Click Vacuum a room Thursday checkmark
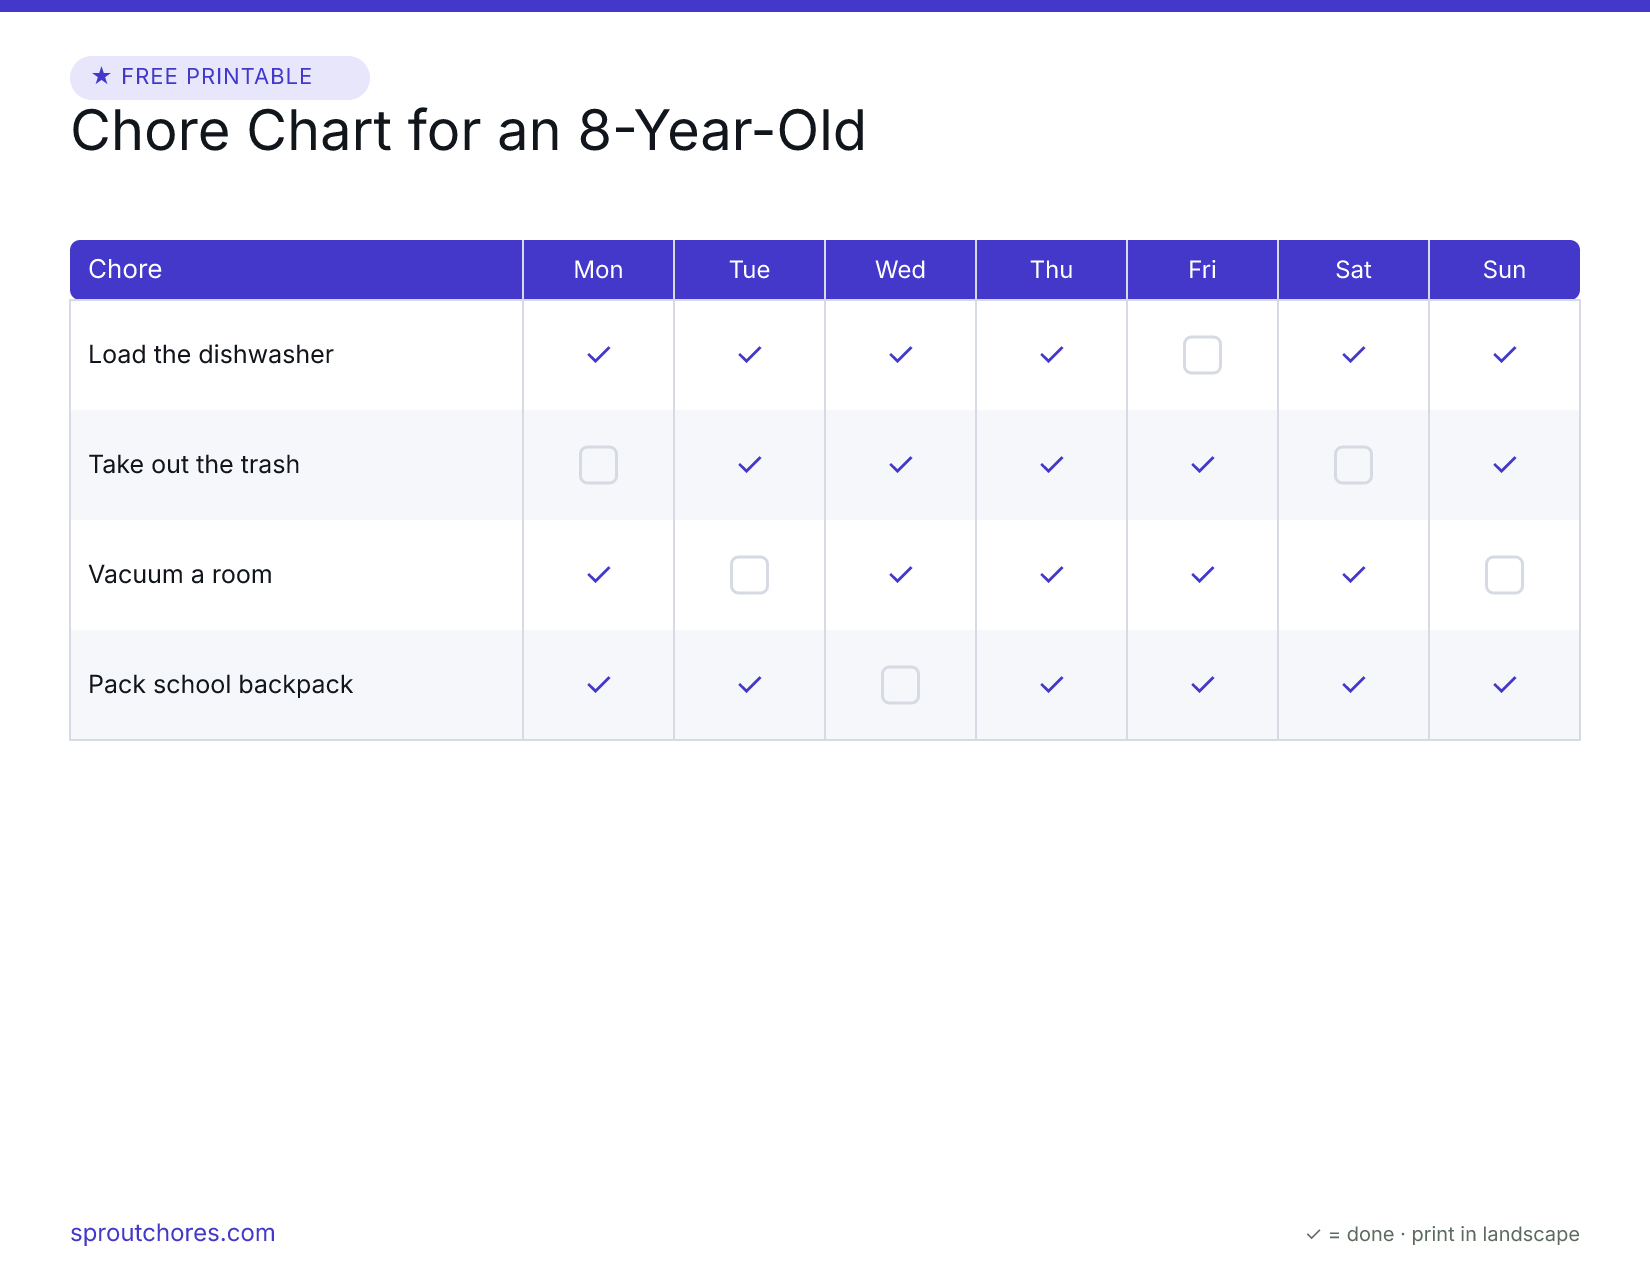 tap(1051, 575)
